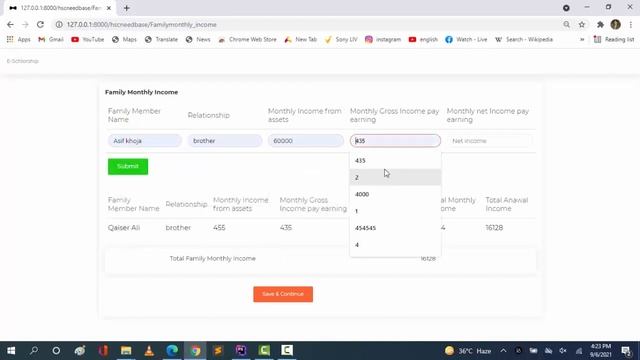The image size is (640, 360).
Task: Click the Monthly Gross Income field
Action: 395,141
